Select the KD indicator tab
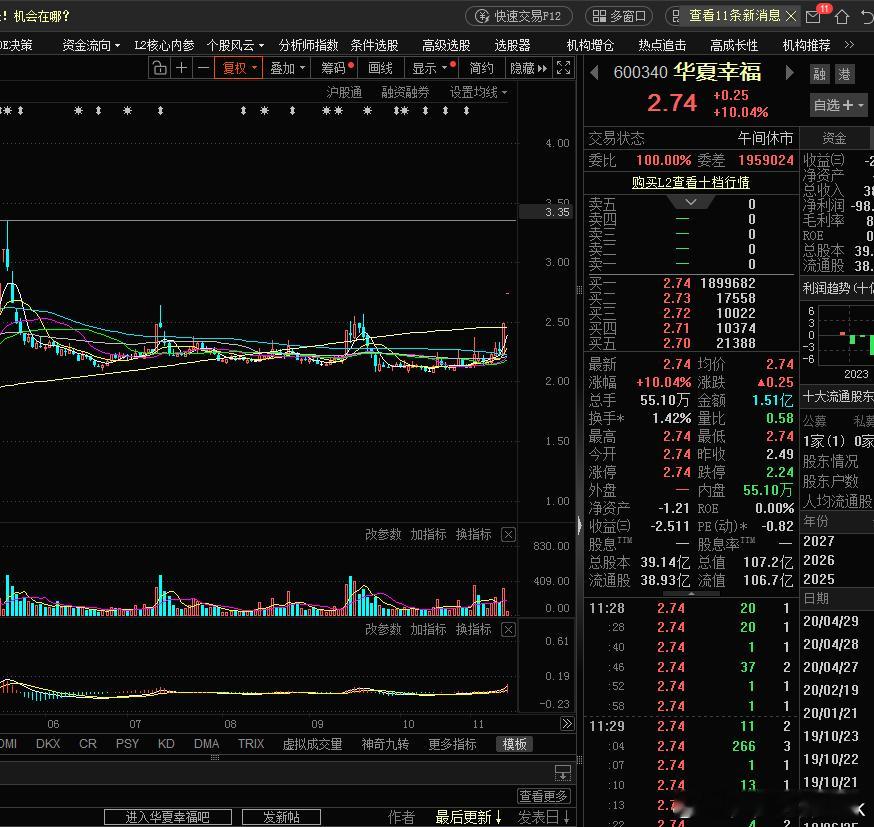Image resolution: width=874 pixels, height=827 pixels. click(x=166, y=744)
